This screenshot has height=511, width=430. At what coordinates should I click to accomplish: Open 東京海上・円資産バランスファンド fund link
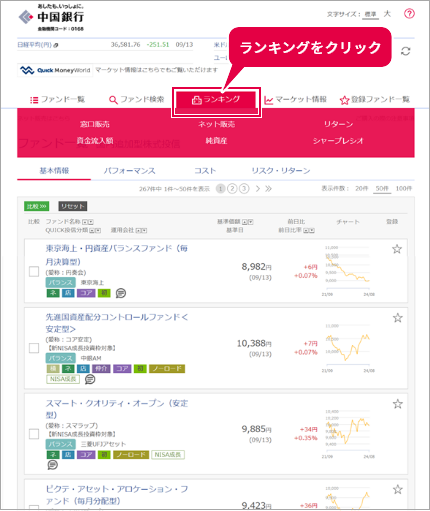click(x=116, y=255)
